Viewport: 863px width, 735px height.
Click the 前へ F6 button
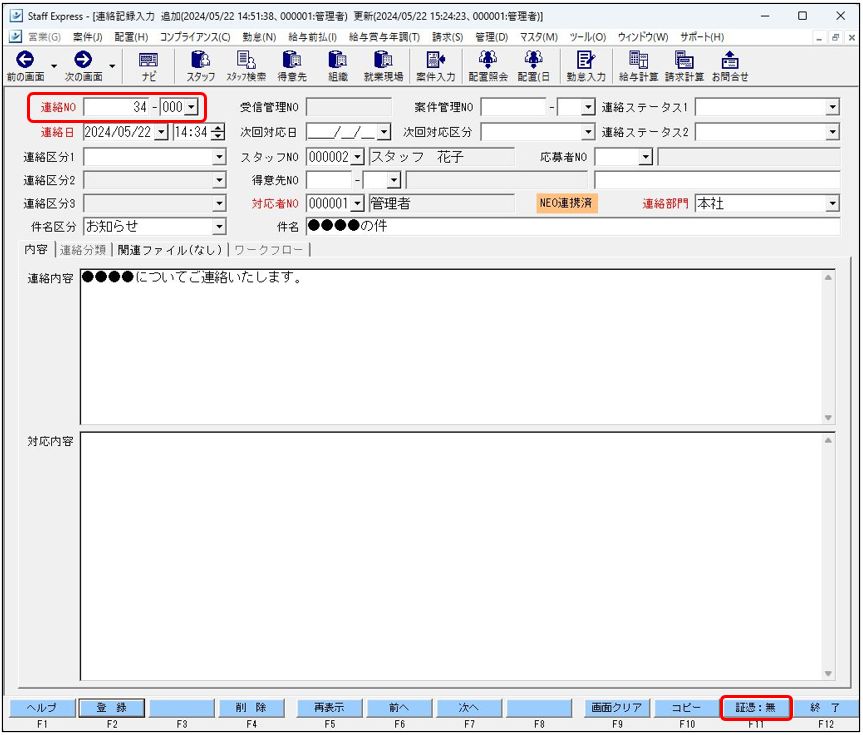click(x=399, y=707)
